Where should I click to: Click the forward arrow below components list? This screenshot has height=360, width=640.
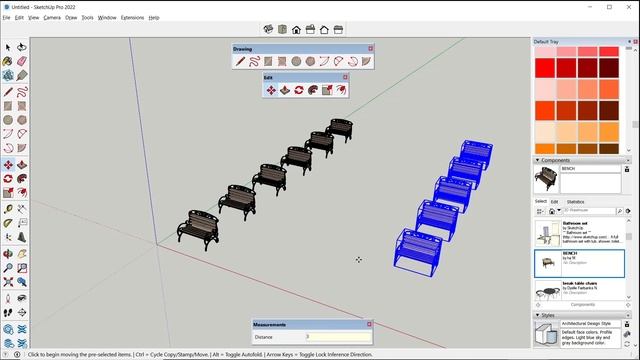coord(628,305)
